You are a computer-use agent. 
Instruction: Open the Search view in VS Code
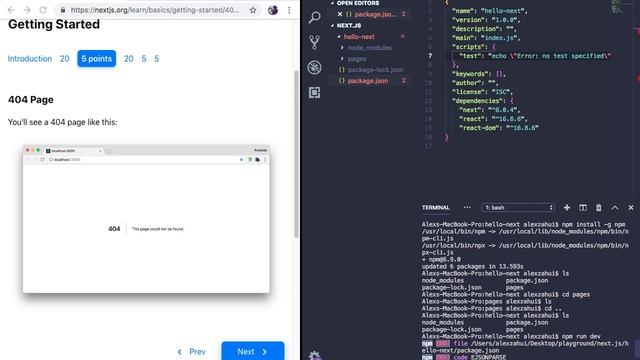coord(314,17)
